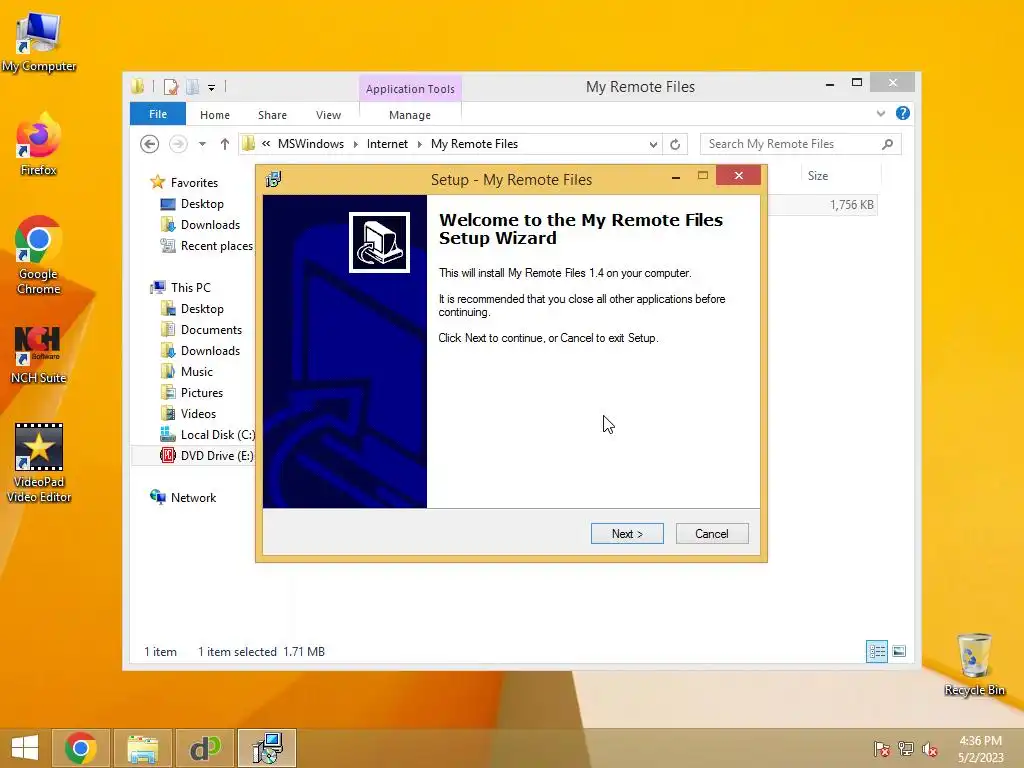Viewport: 1024px width, 768px height.
Task: Open File Explorer from the taskbar
Action: (143, 748)
